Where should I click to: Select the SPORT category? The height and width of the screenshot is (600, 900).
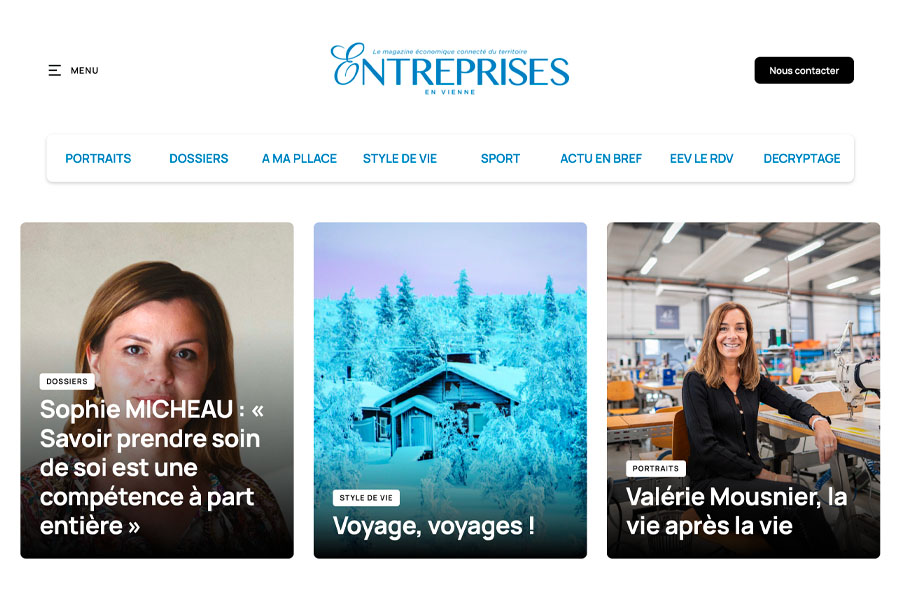tap(500, 158)
